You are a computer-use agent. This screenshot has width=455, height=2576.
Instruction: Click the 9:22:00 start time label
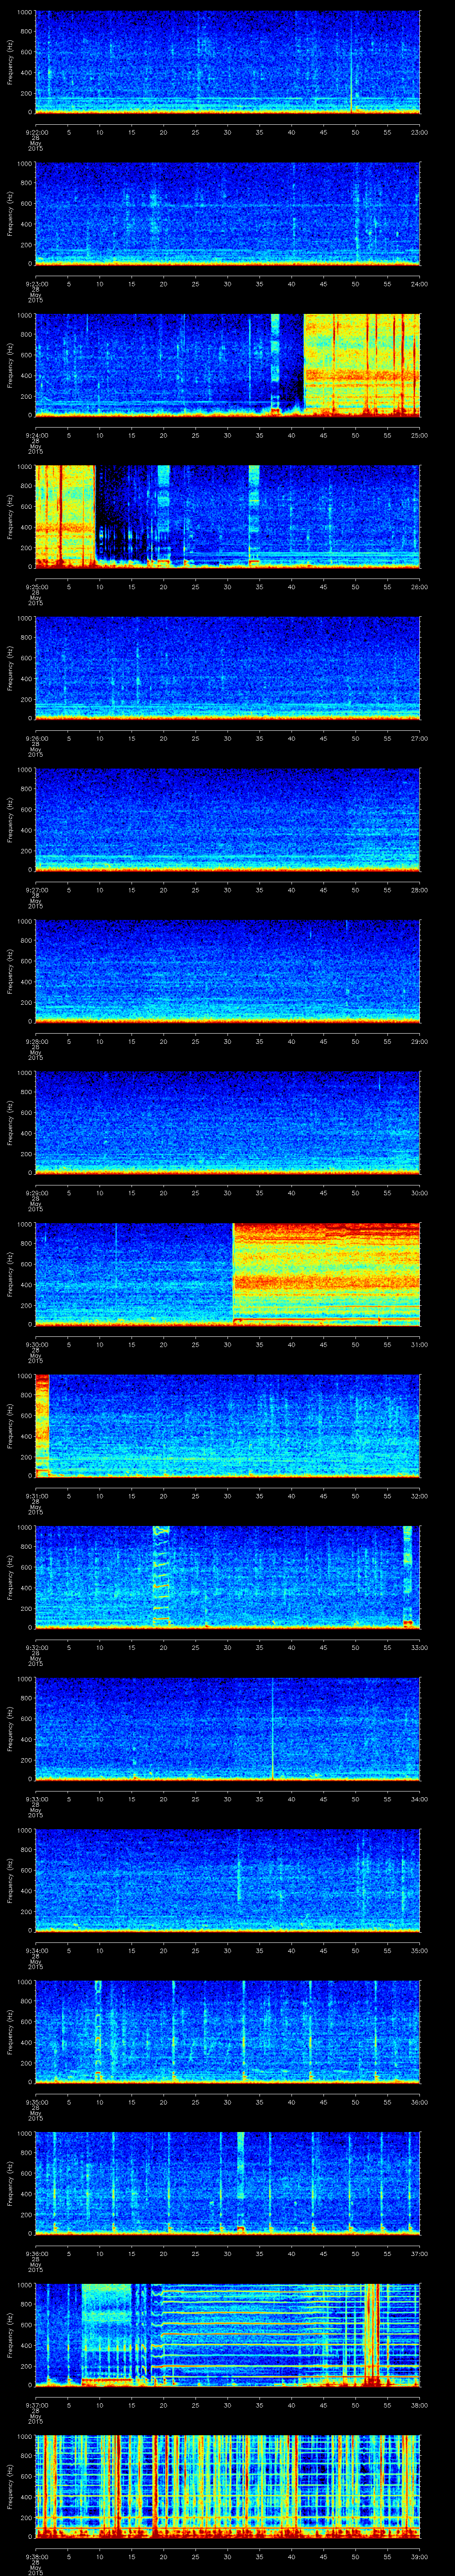[x=36, y=132]
